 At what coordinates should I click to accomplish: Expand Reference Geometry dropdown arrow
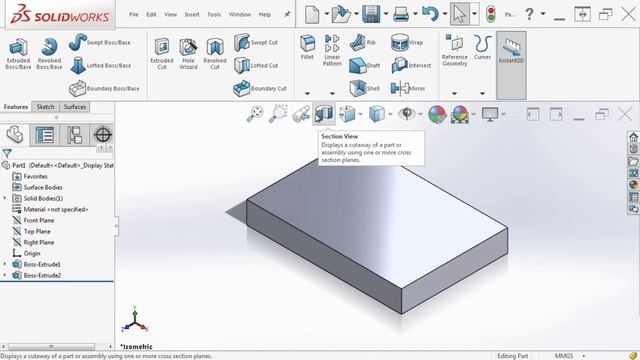(x=454, y=93)
